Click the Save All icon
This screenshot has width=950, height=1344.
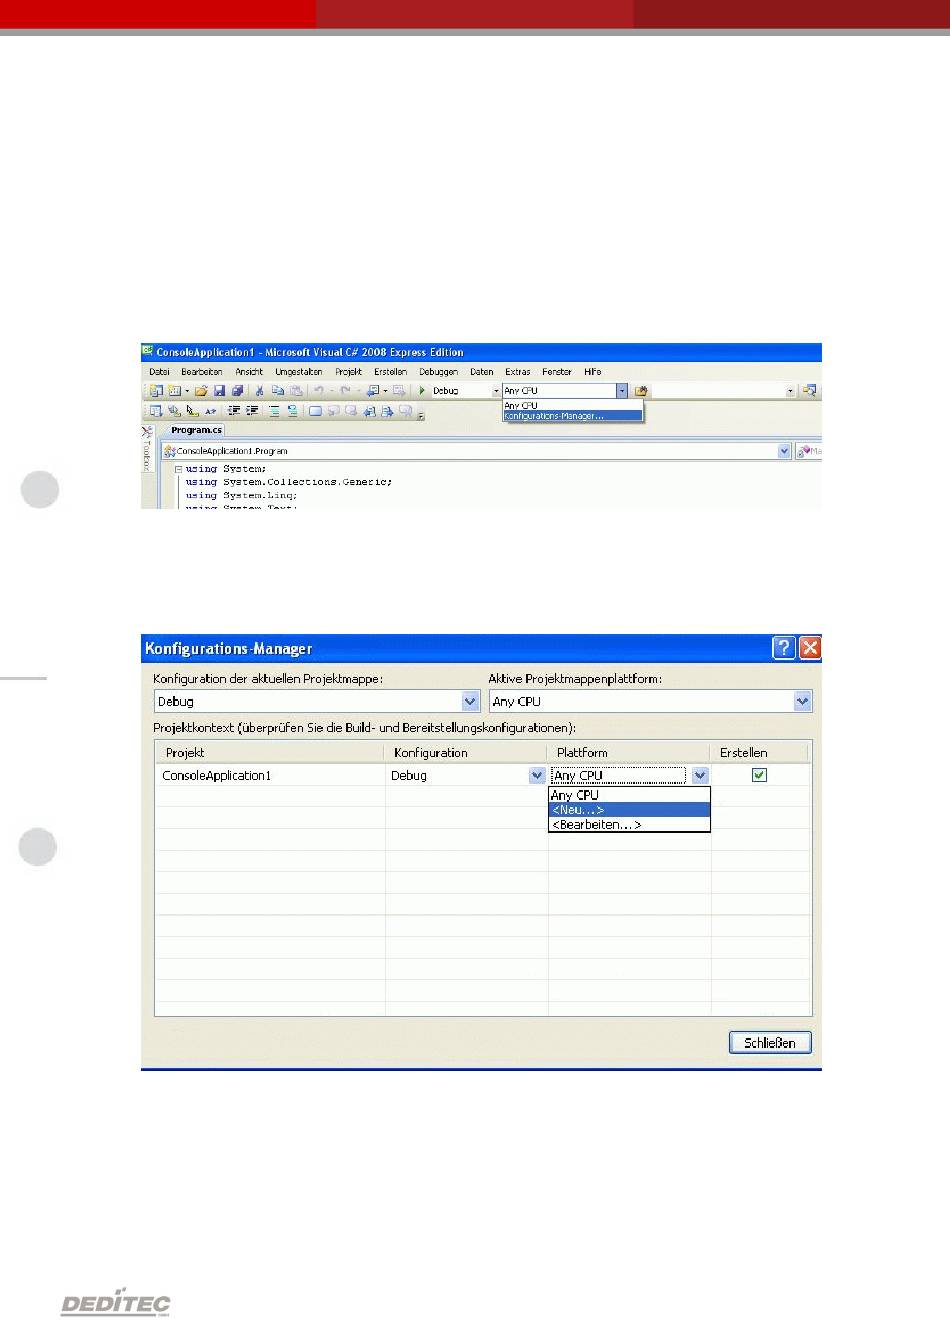point(237,391)
